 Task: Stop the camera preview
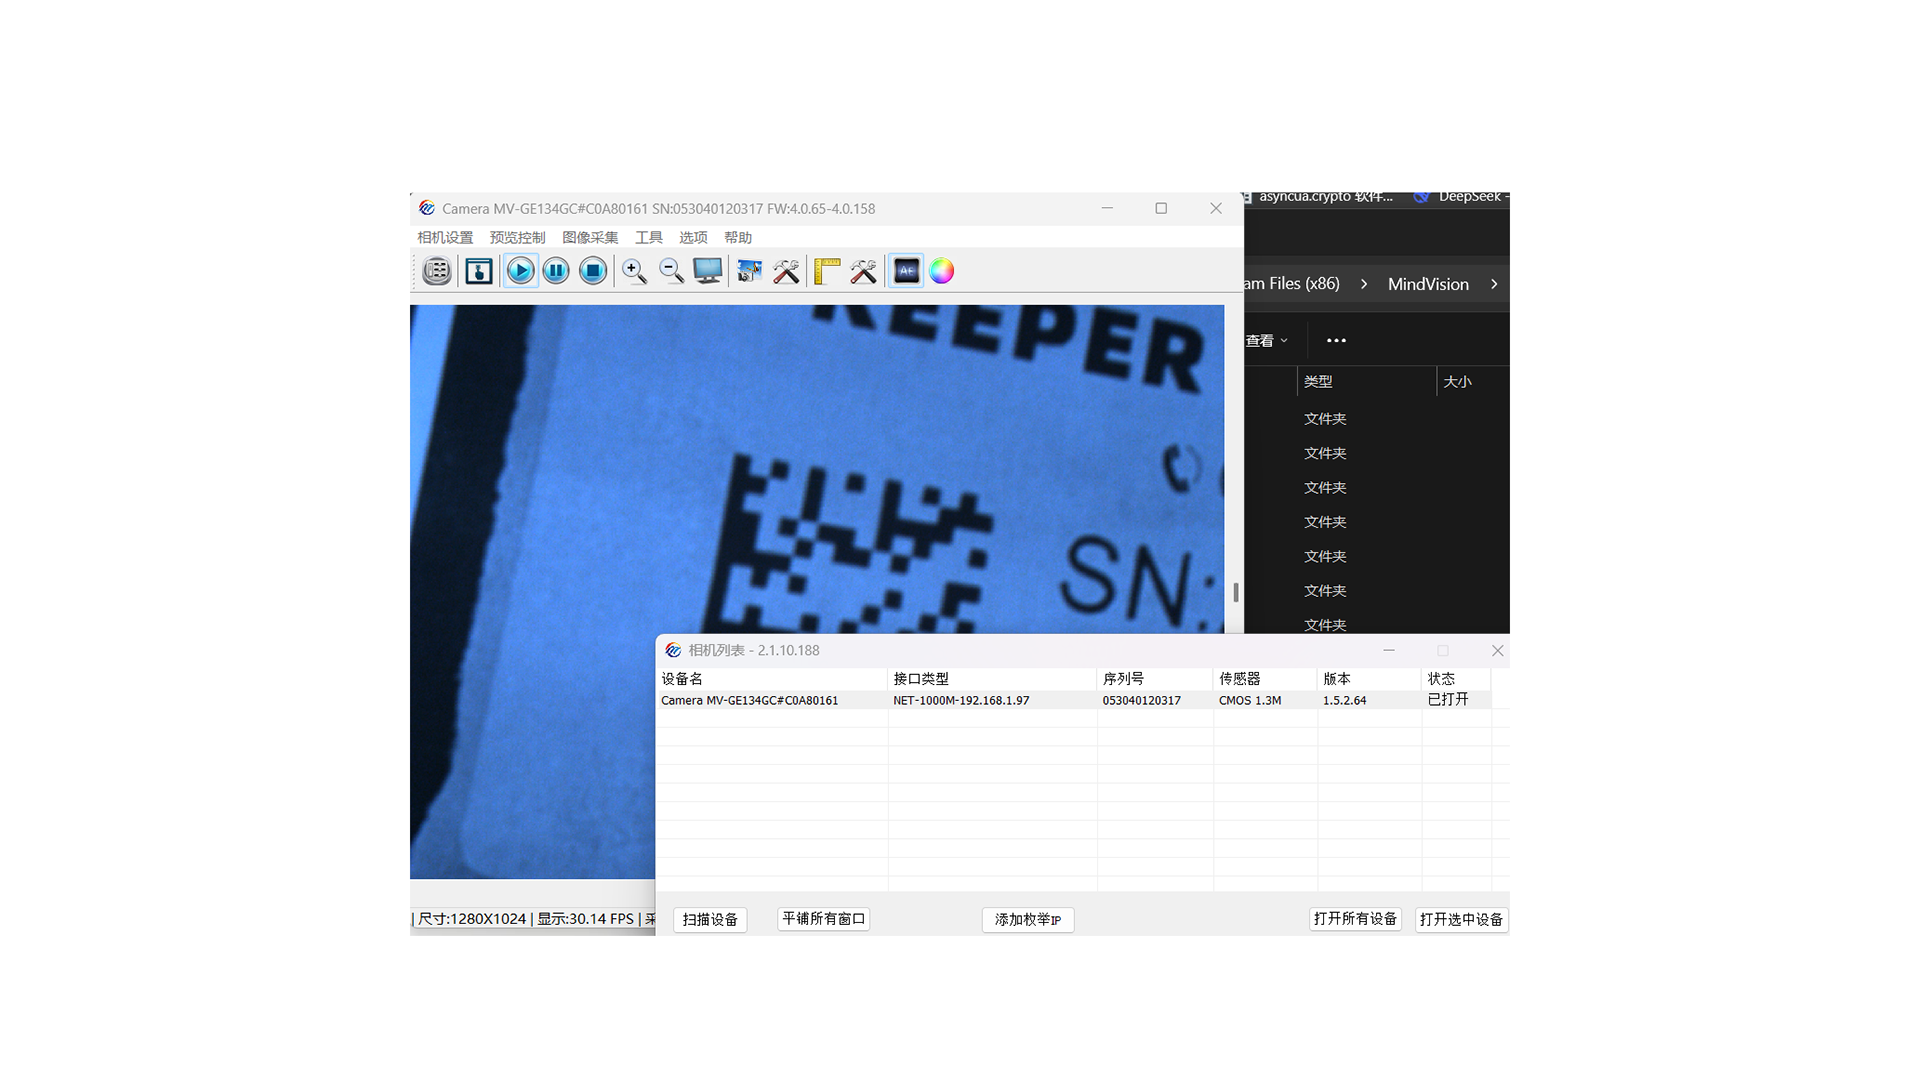pyautogui.click(x=593, y=271)
